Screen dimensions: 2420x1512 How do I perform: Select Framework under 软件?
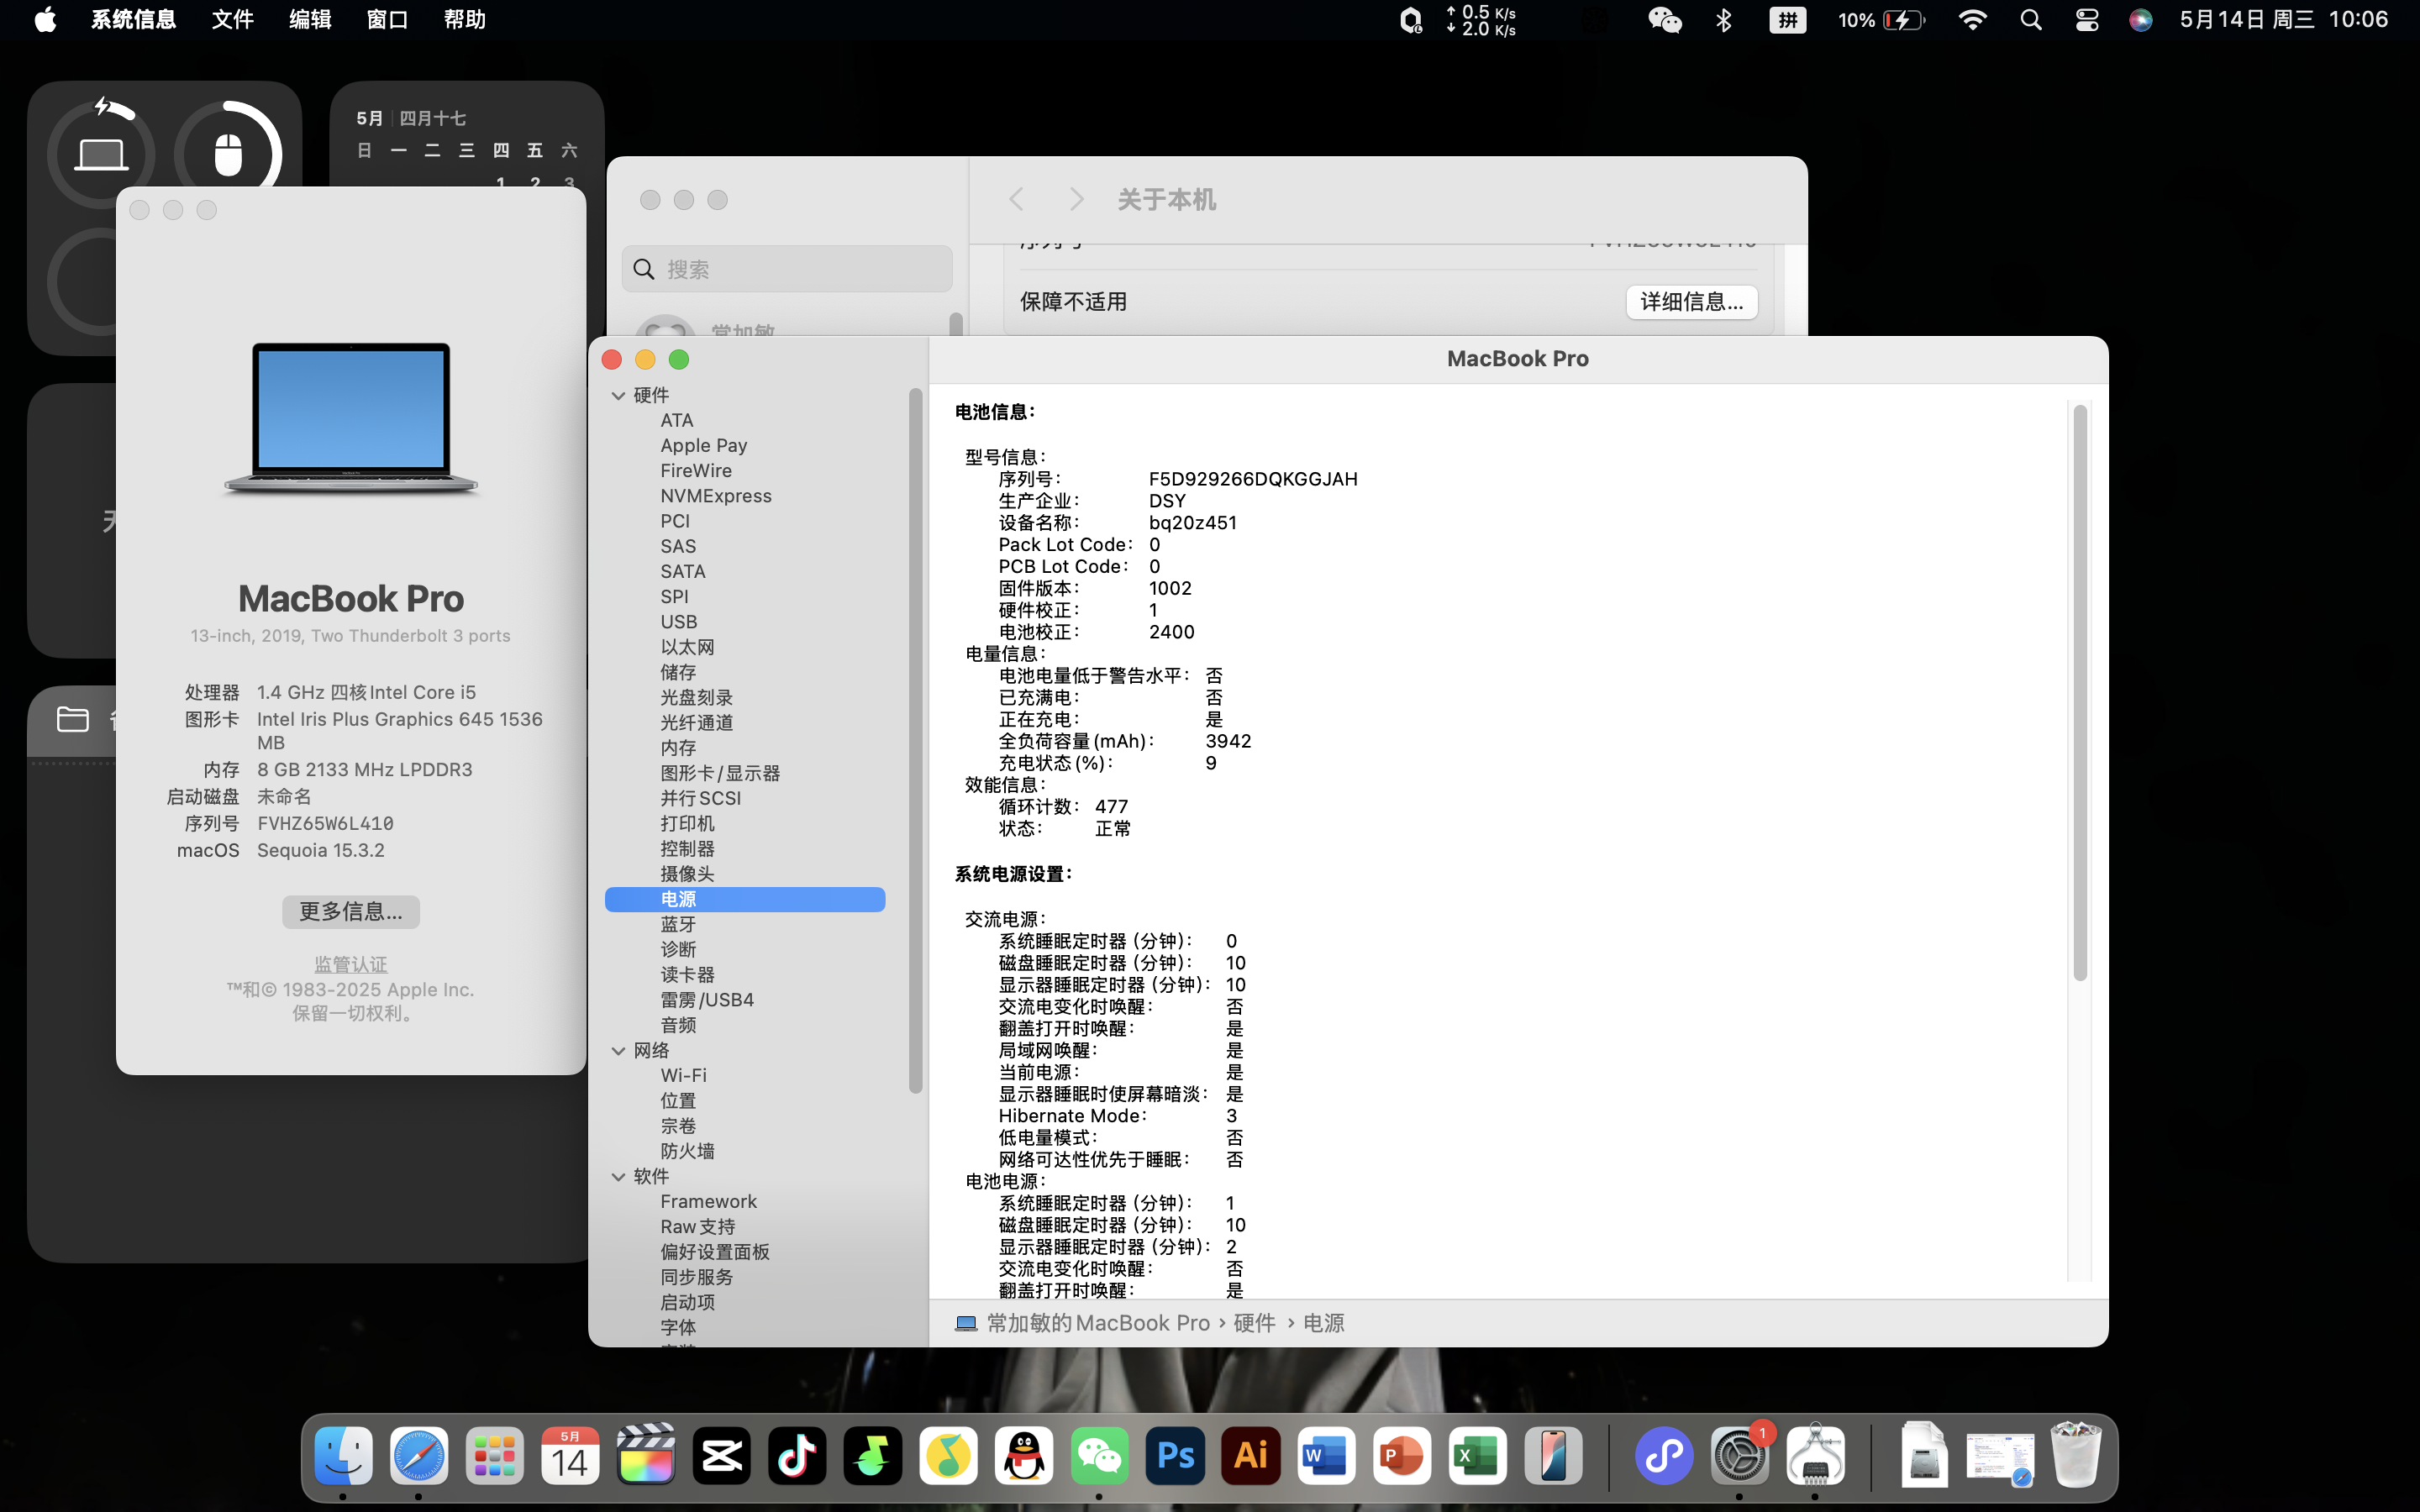pos(708,1201)
